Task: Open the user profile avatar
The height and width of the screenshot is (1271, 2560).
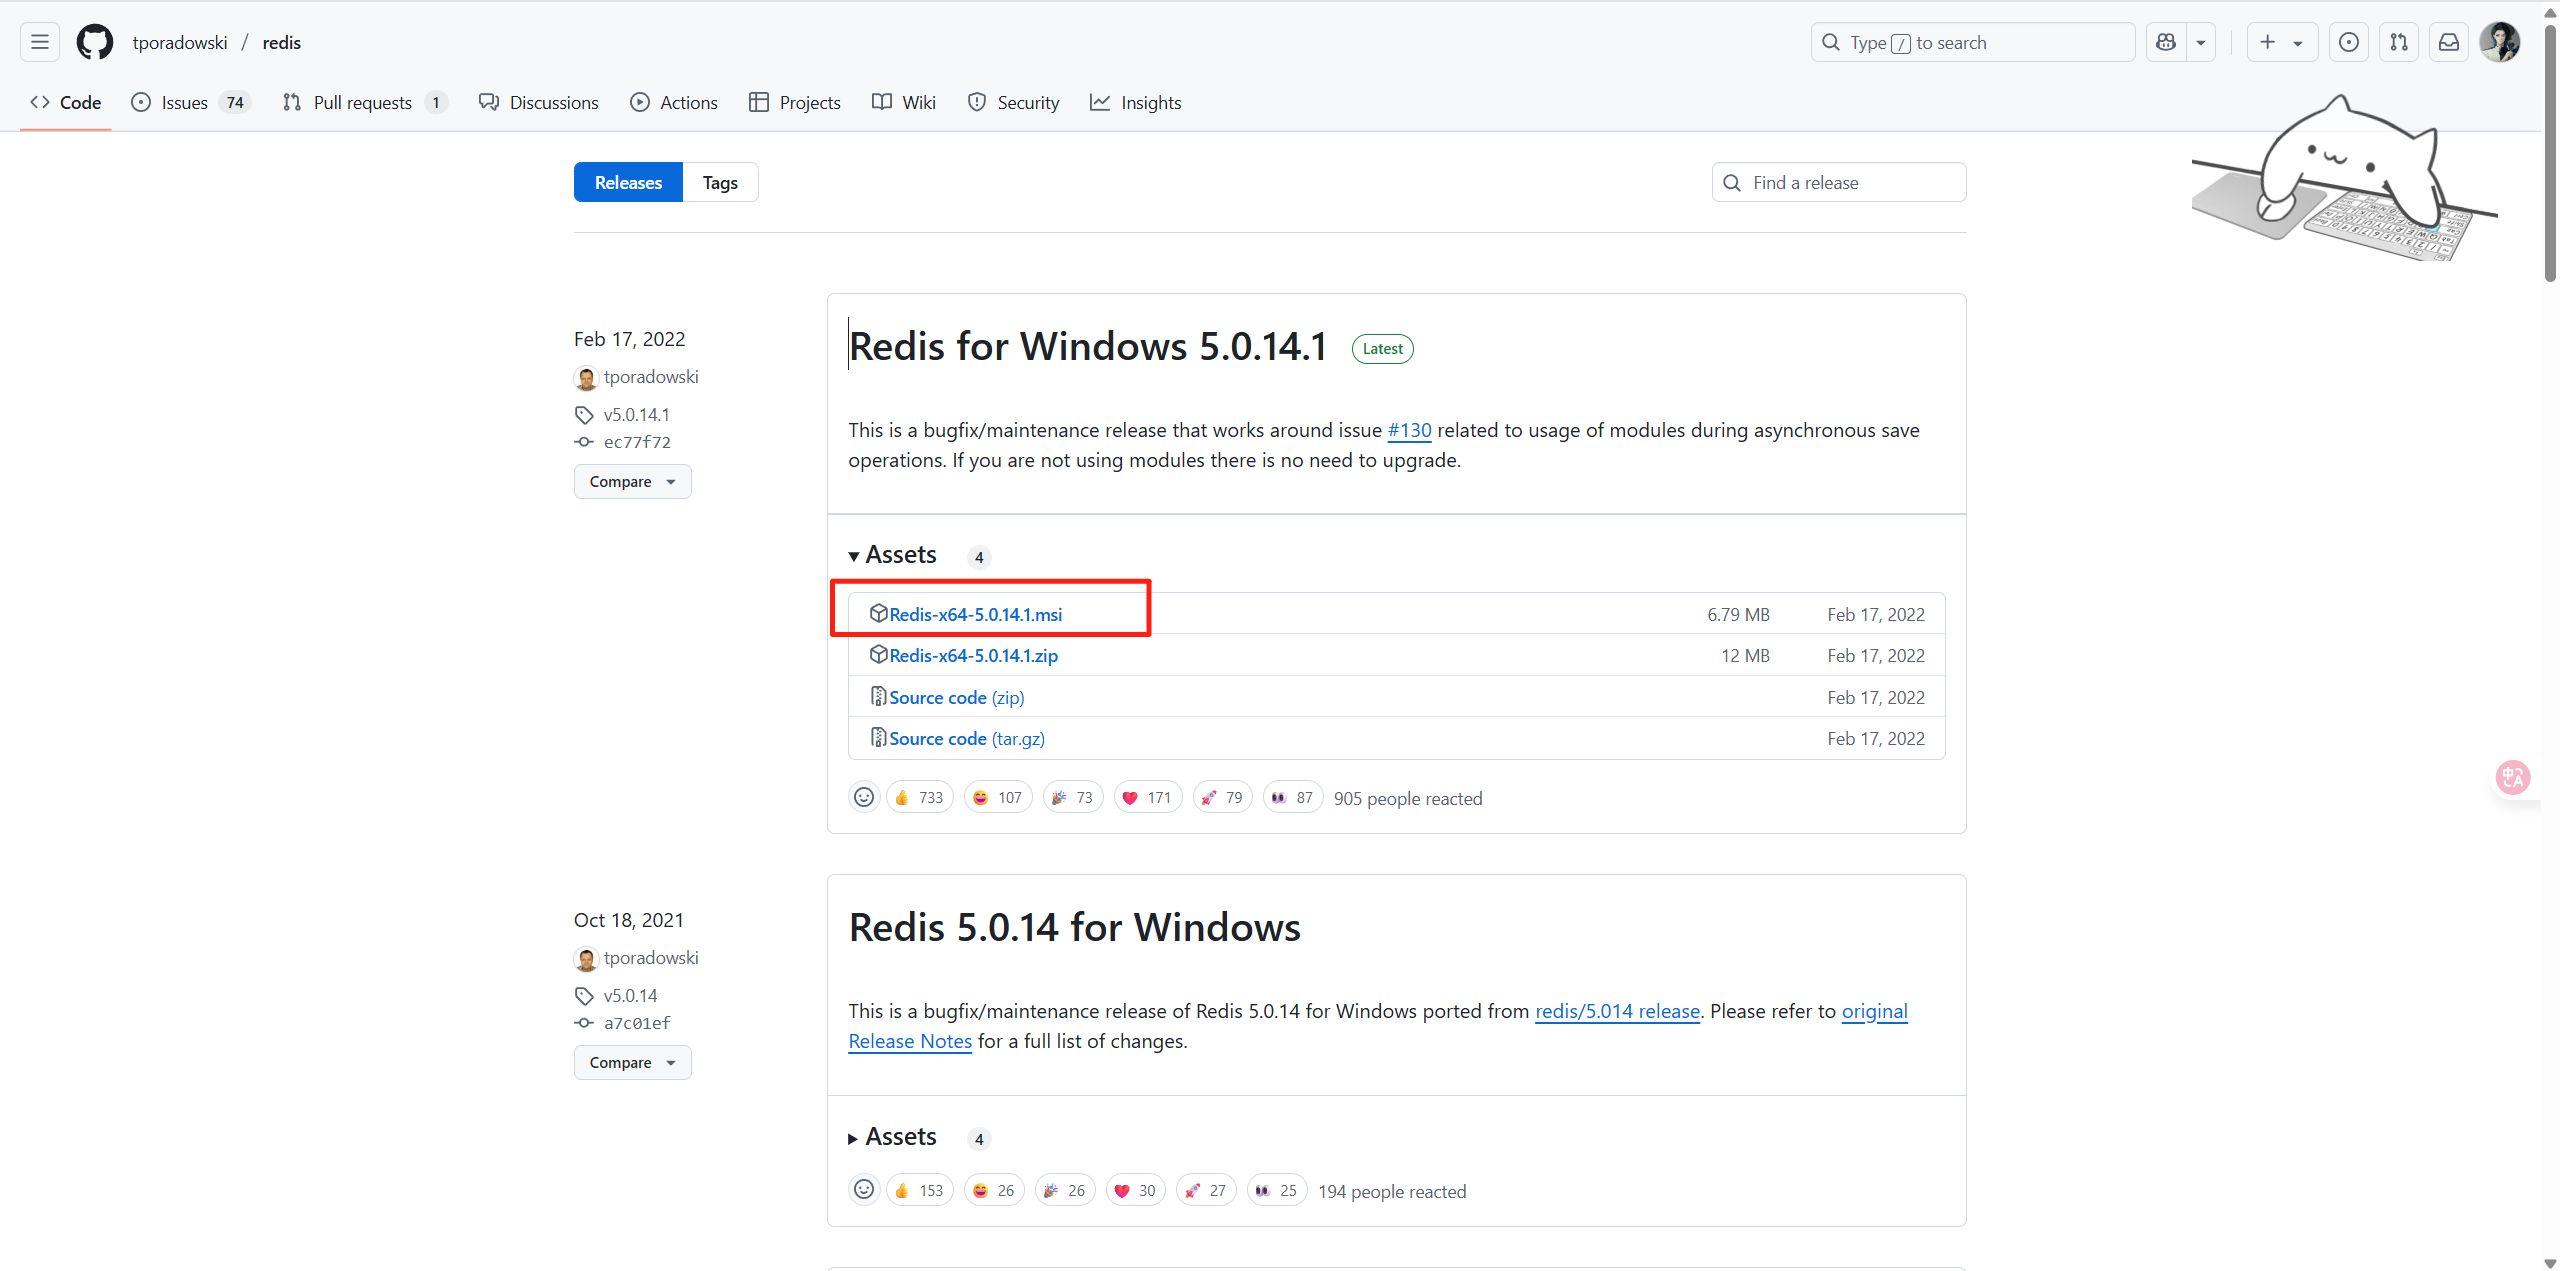Action: coord(2500,43)
